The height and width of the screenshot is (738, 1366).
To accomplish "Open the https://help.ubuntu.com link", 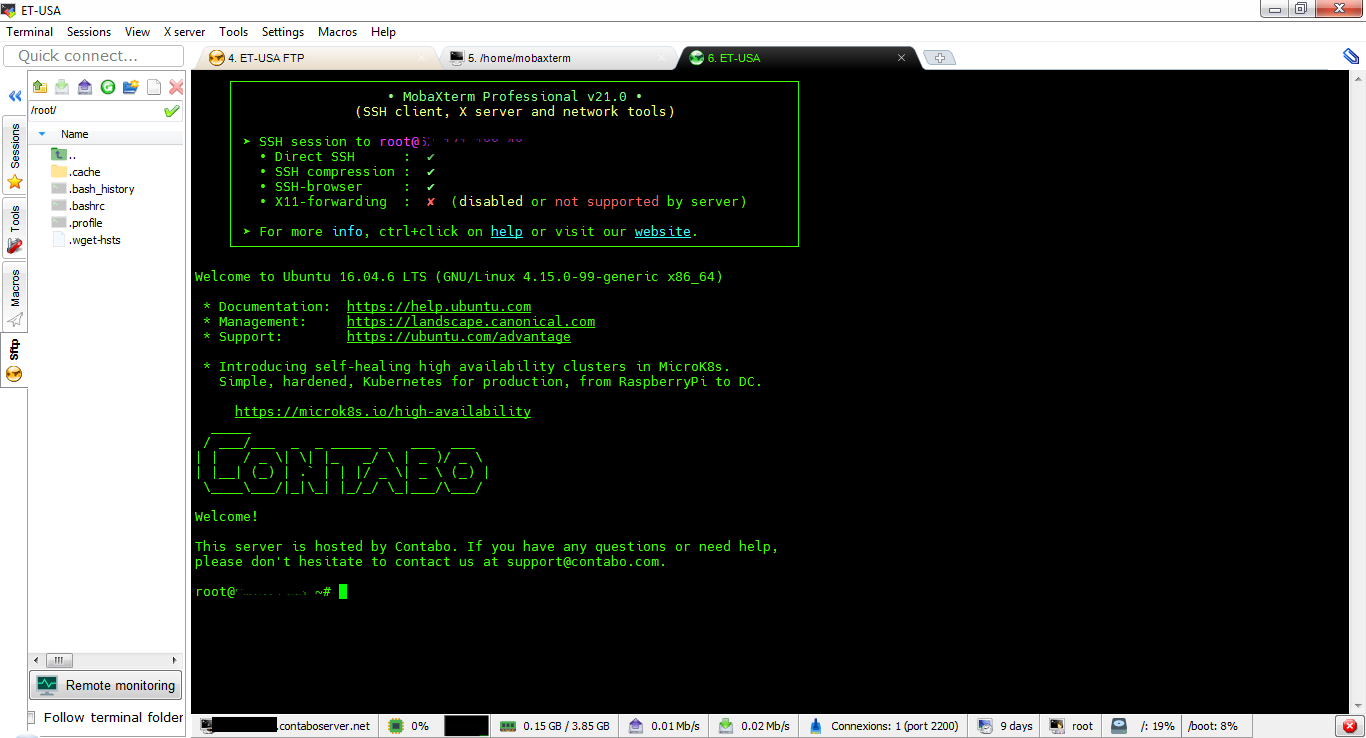I will [439, 306].
